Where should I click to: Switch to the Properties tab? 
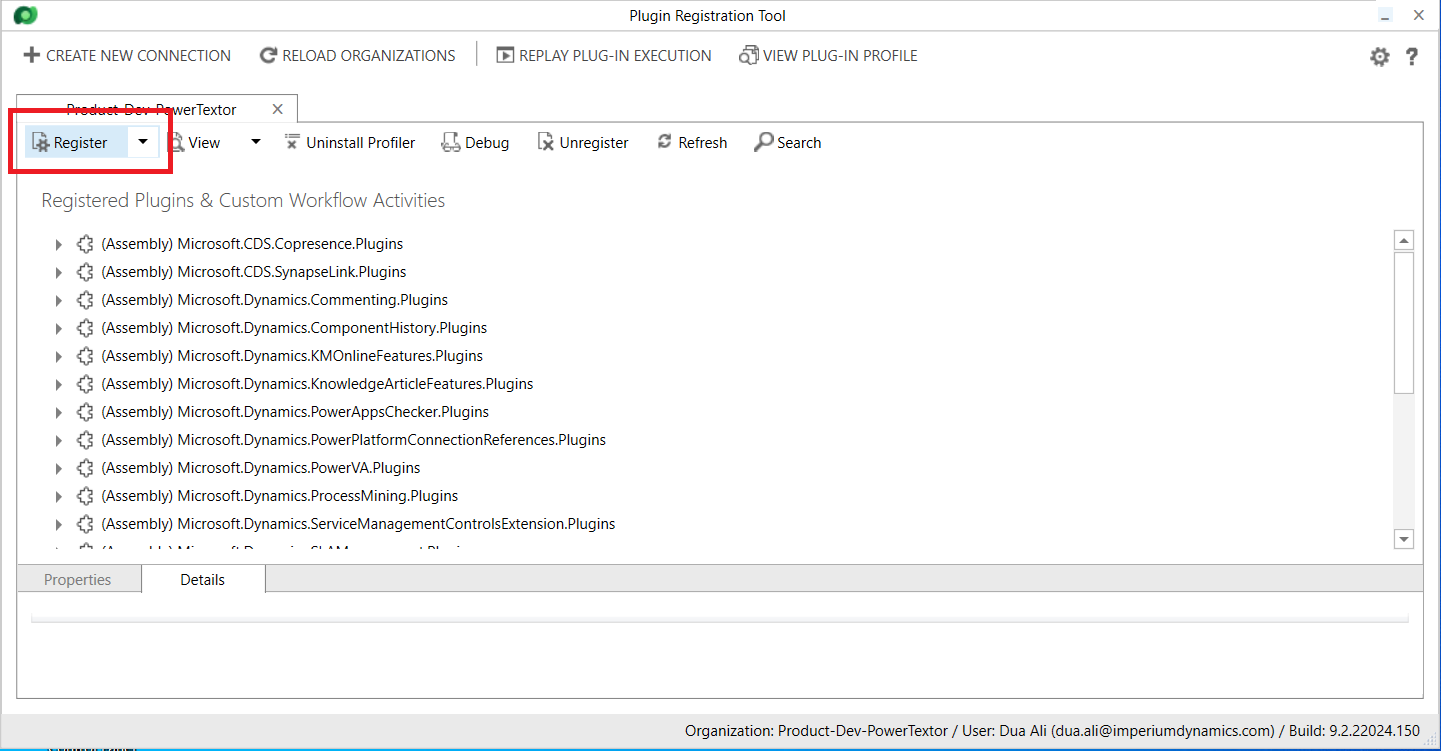click(78, 580)
